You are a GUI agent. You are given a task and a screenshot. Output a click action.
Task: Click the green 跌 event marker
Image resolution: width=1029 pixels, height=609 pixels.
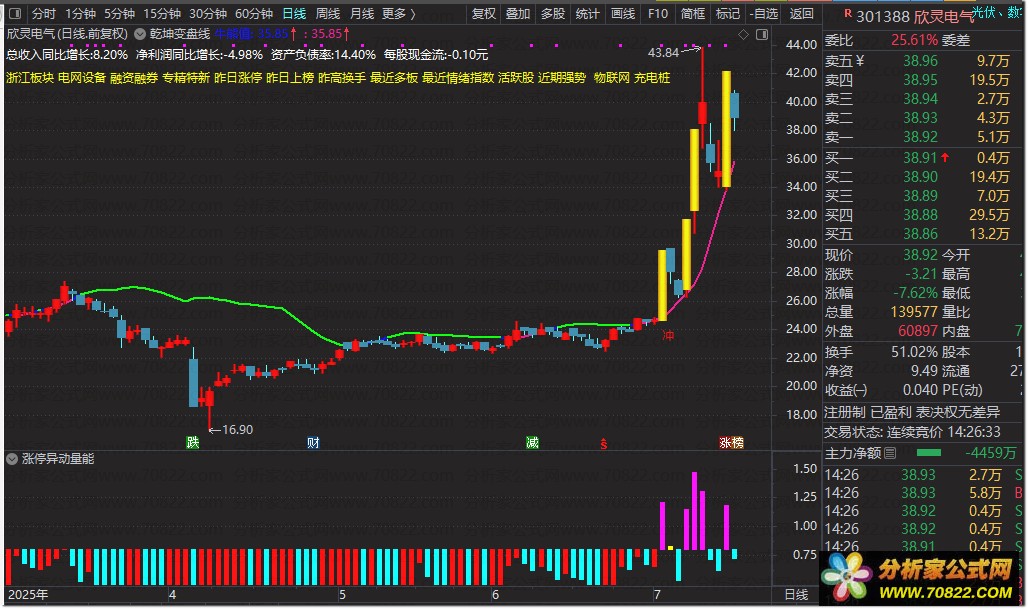192,442
